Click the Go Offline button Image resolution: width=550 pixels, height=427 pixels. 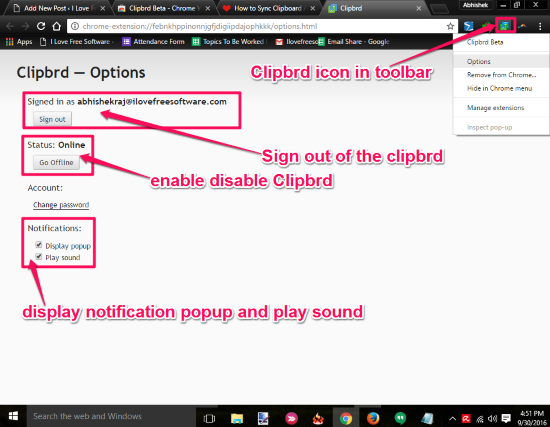(56, 162)
